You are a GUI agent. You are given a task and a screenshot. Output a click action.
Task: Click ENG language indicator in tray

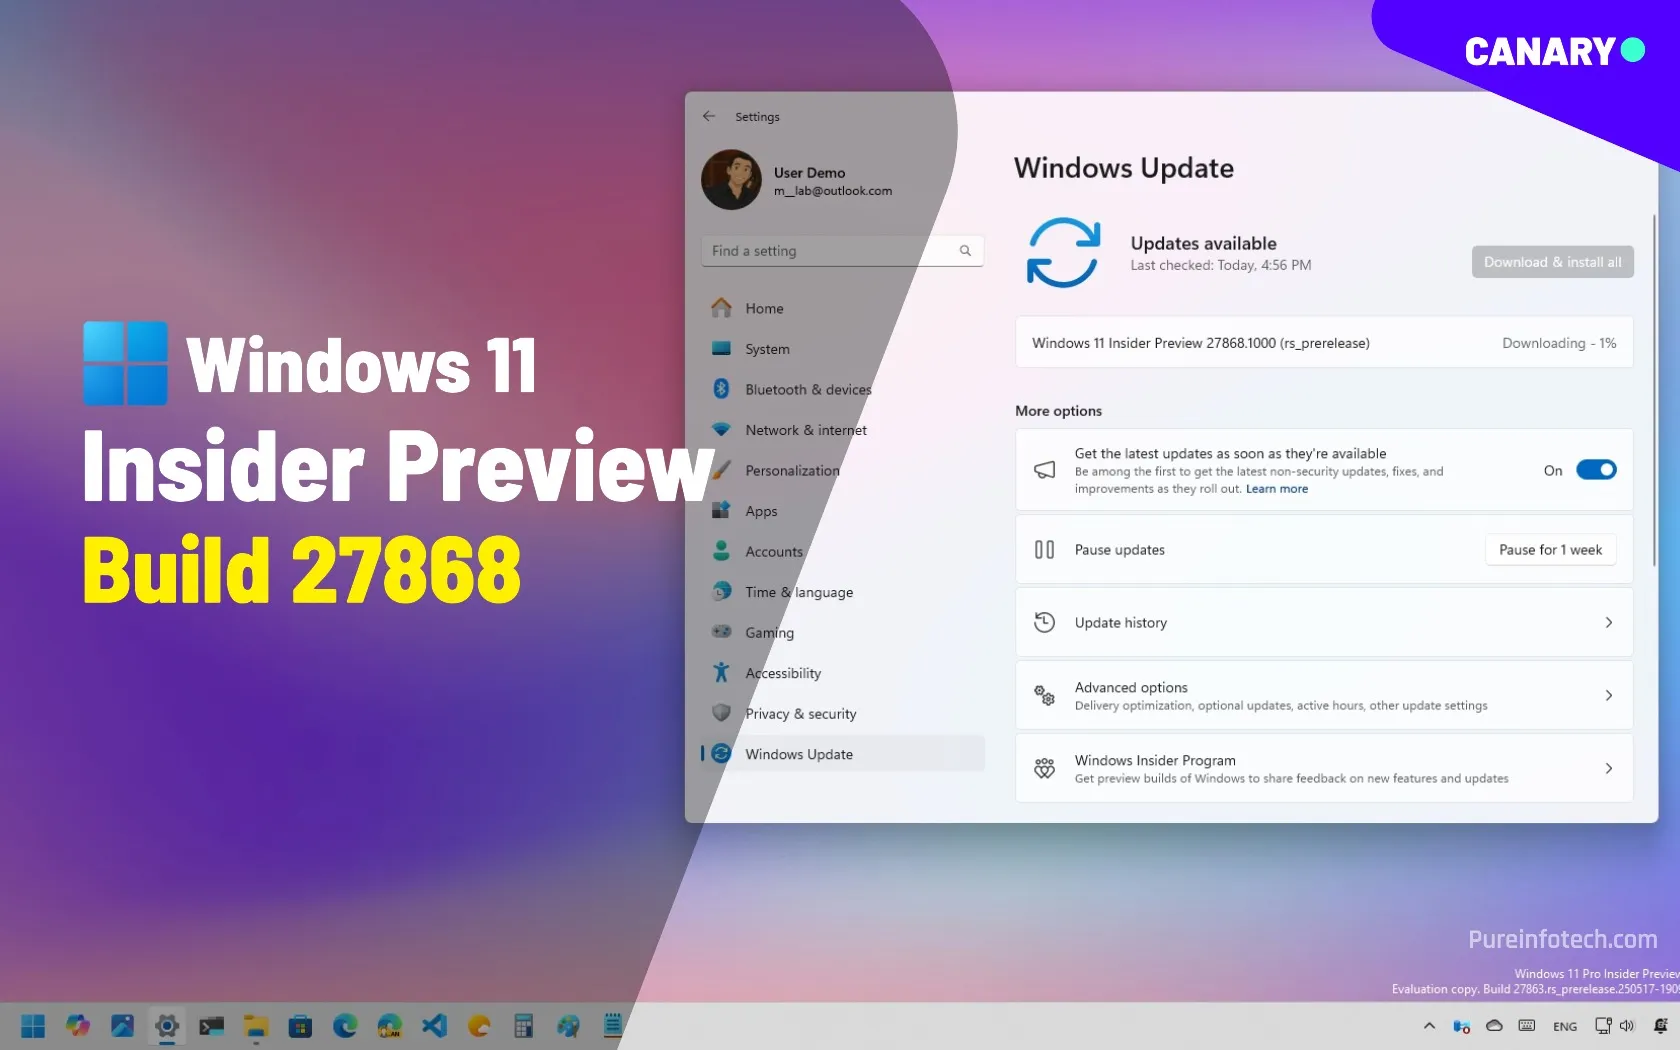1565,1027
